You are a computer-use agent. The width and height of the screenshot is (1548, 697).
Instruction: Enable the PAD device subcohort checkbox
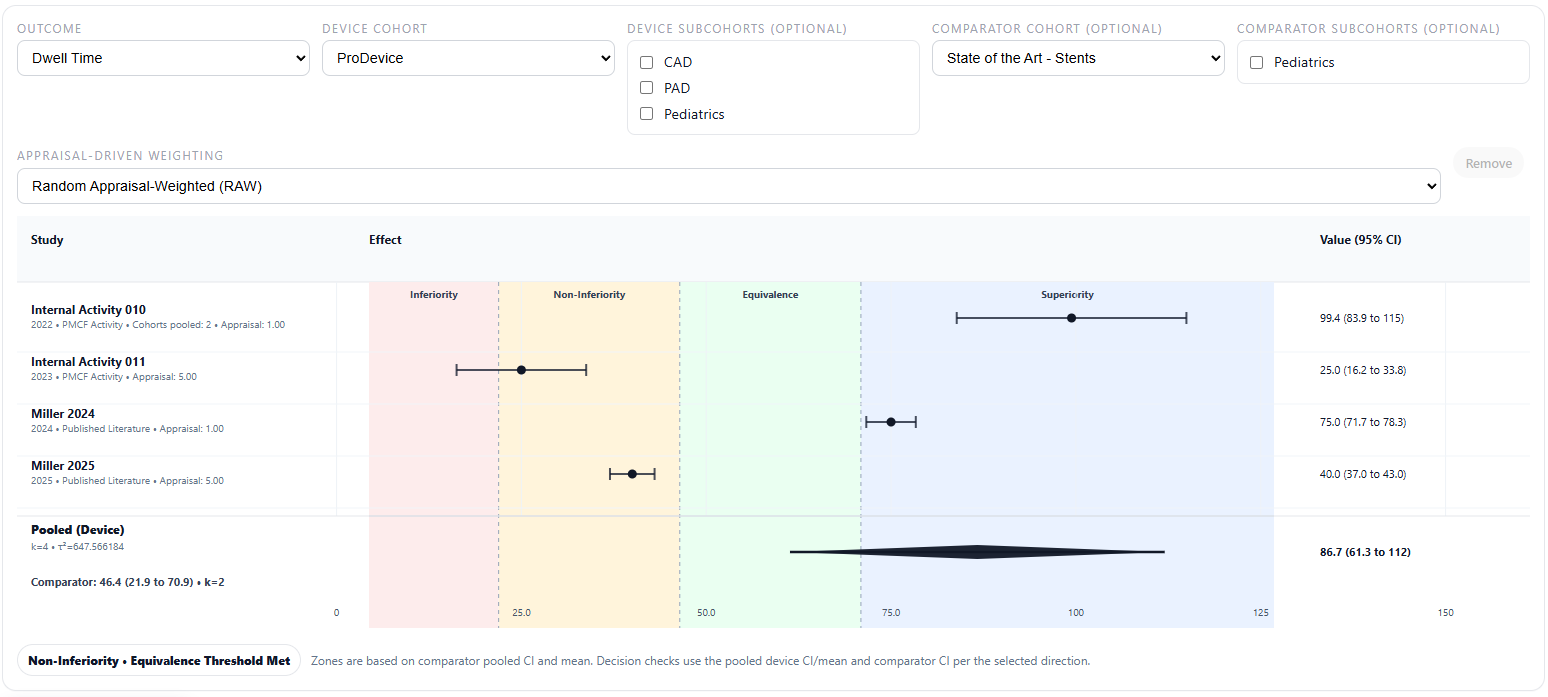[x=646, y=88]
